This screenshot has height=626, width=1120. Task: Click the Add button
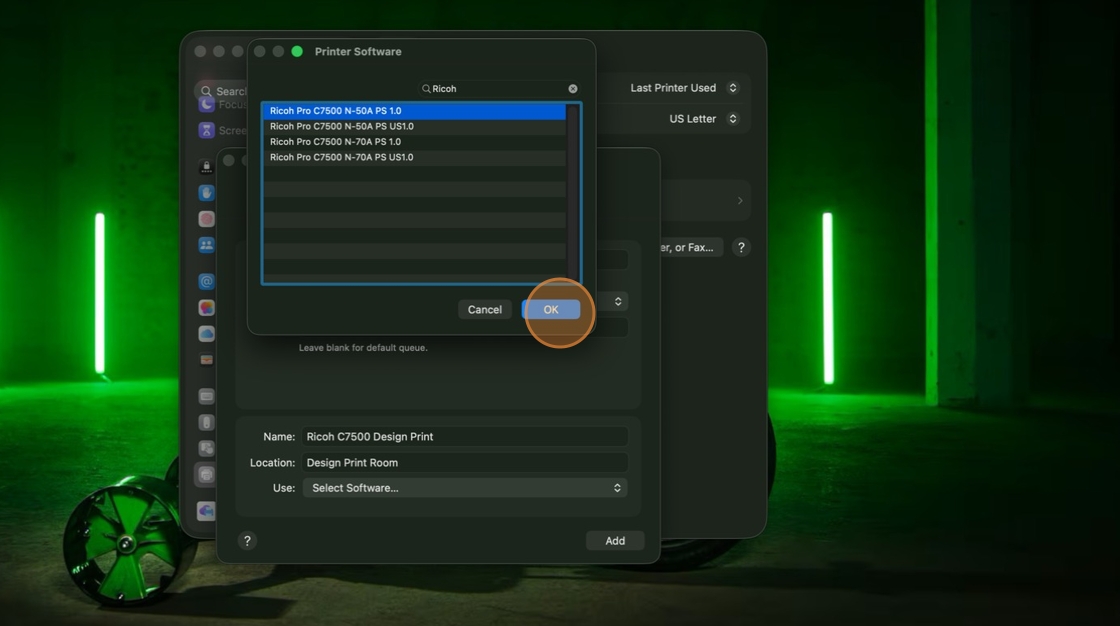tap(615, 541)
